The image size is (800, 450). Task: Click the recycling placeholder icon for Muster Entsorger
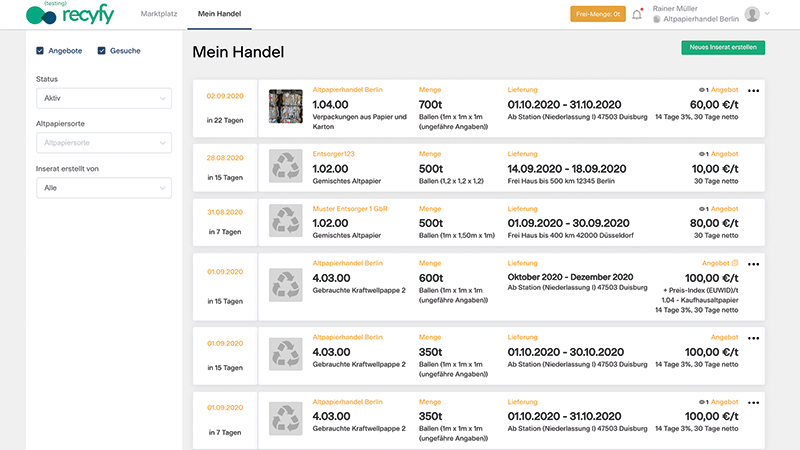[x=285, y=224]
